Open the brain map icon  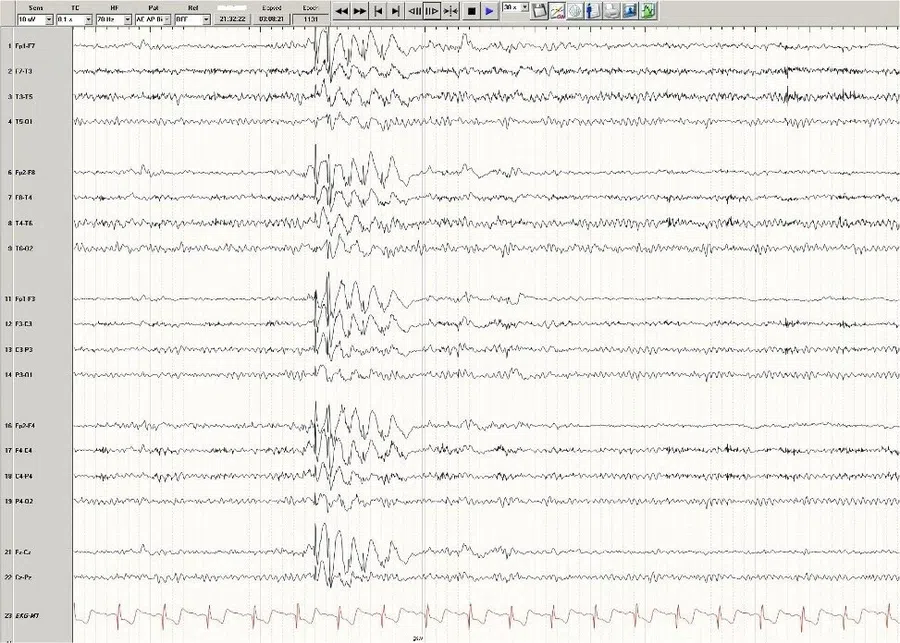575,10
